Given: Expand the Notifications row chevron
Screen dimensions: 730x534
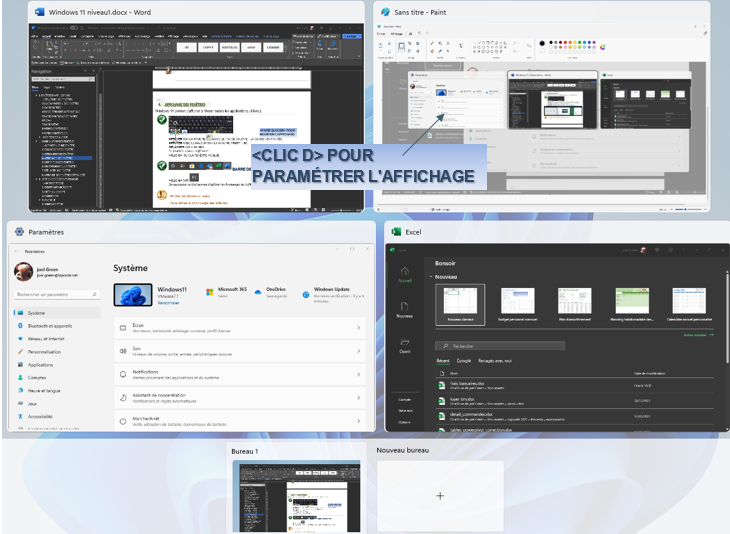Looking at the screenshot, I should (x=358, y=374).
